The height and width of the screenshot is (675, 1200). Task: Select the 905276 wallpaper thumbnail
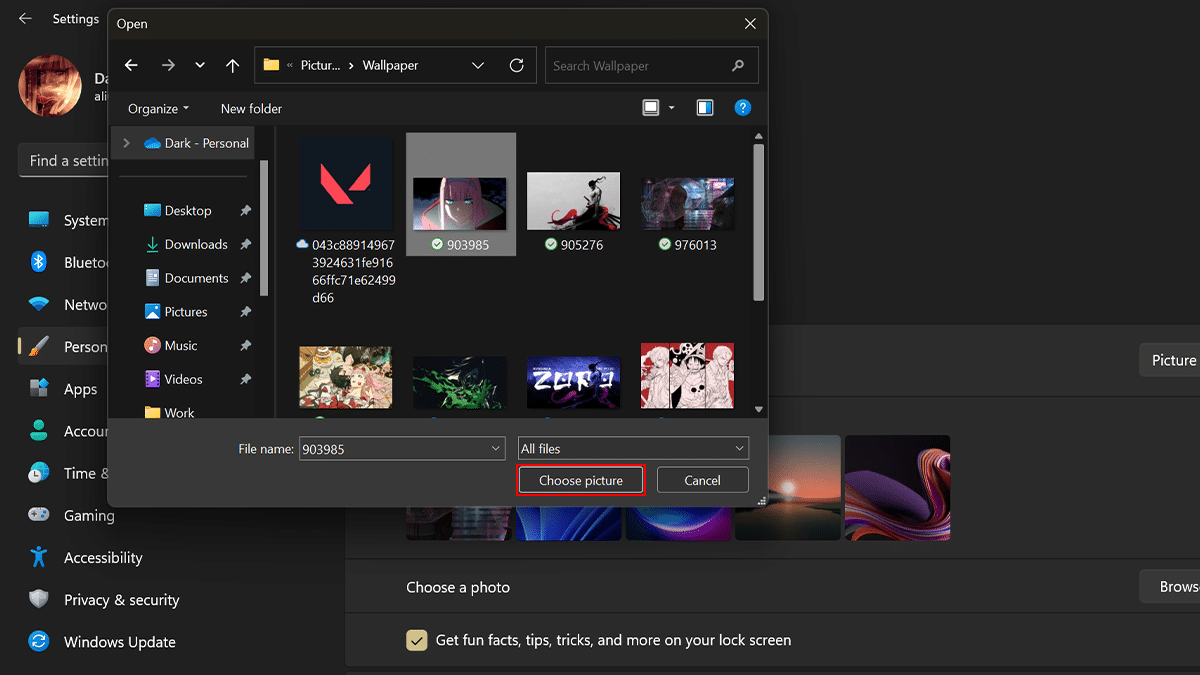(574, 200)
